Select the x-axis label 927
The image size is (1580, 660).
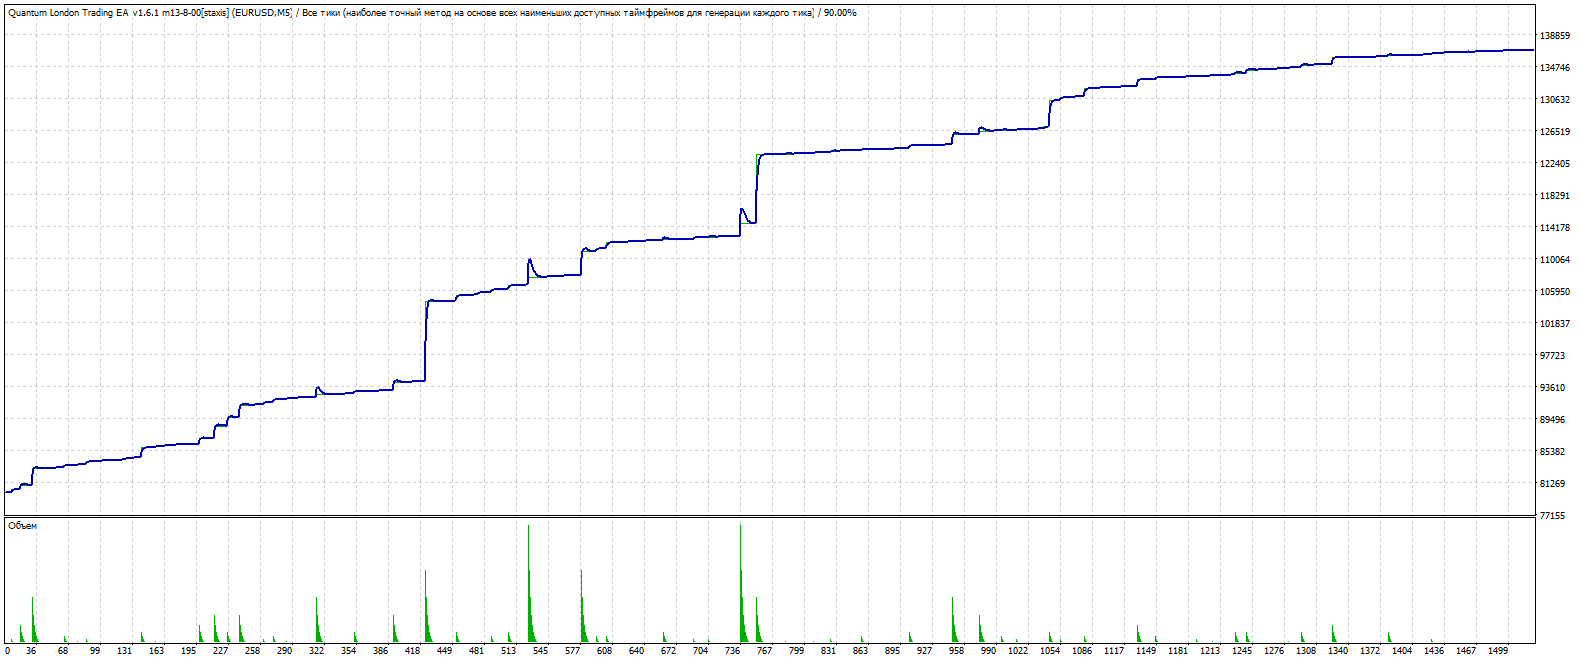point(924,651)
